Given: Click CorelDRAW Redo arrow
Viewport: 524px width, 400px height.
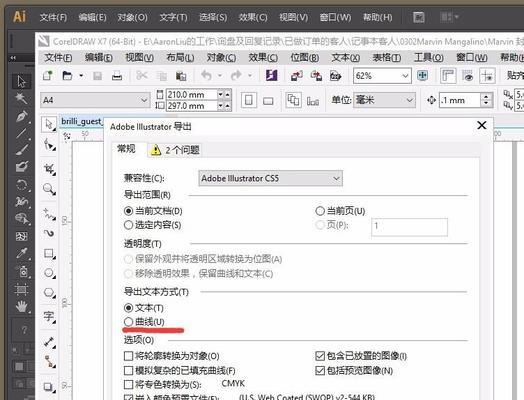Looking at the screenshot, I should click(236, 76).
